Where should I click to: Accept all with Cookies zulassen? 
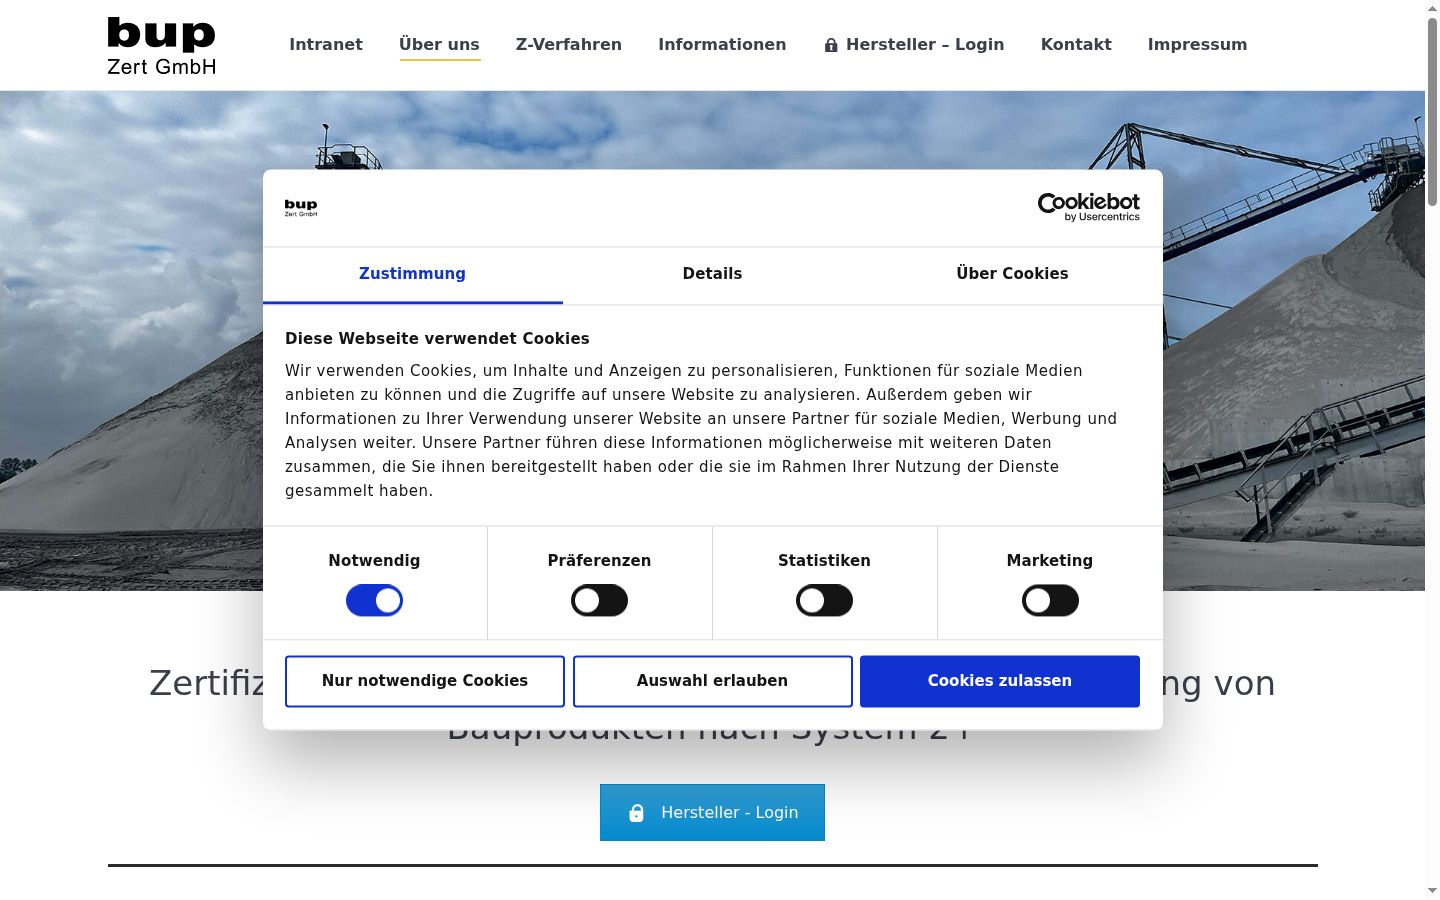[1000, 681]
